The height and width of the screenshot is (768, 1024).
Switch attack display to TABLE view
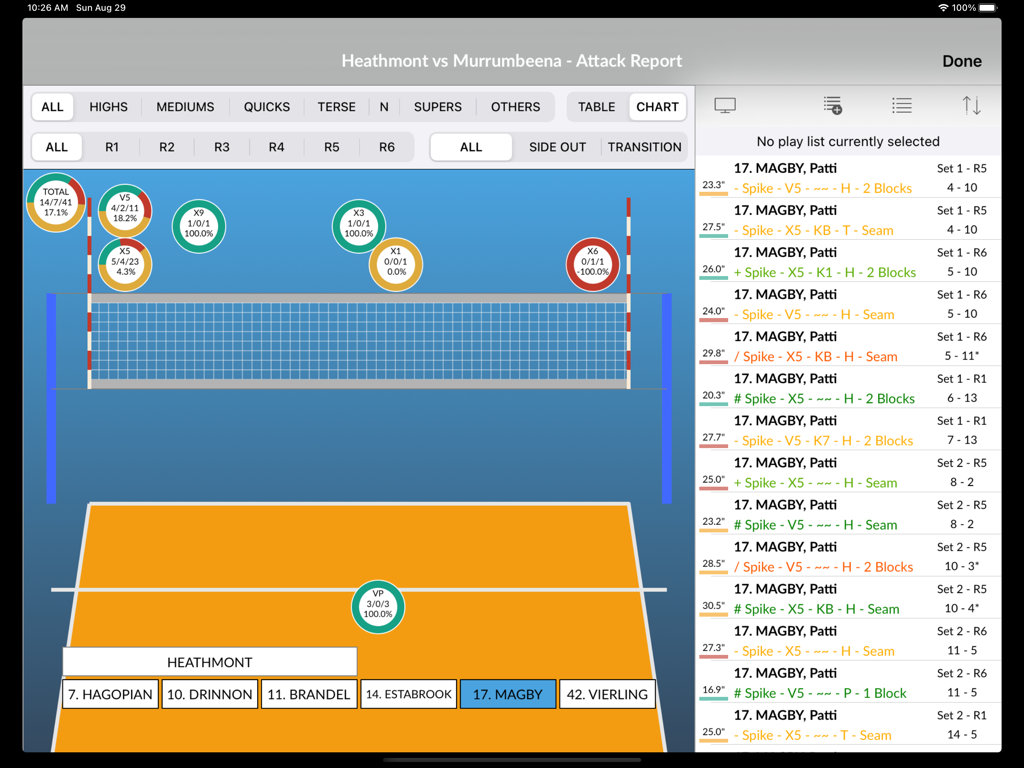[595, 106]
